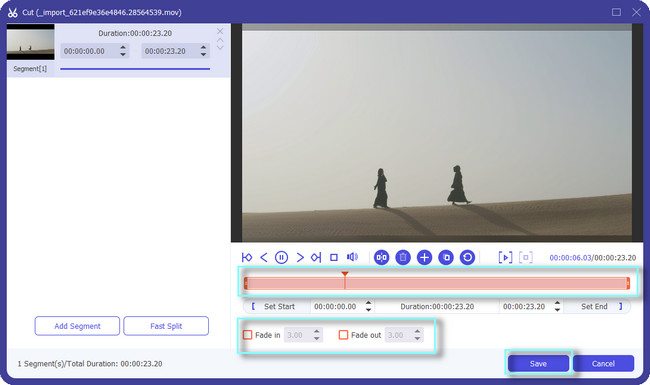Viewport: 650px width, 385px height.
Task: Click the Copy segment round icon
Action: click(446, 257)
